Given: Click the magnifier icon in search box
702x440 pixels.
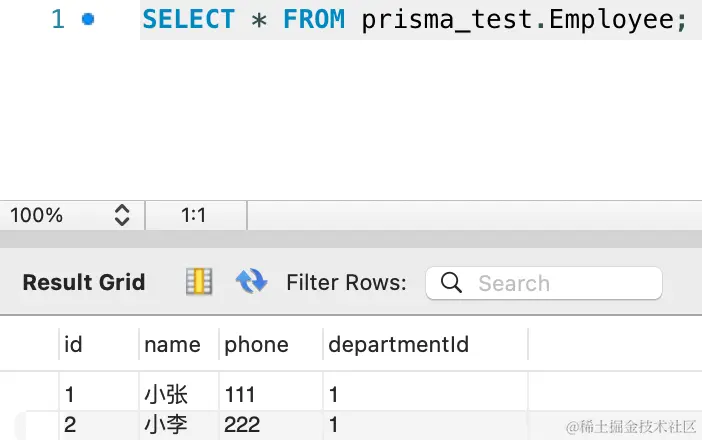Looking at the screenshot, I should coord(451,283).
